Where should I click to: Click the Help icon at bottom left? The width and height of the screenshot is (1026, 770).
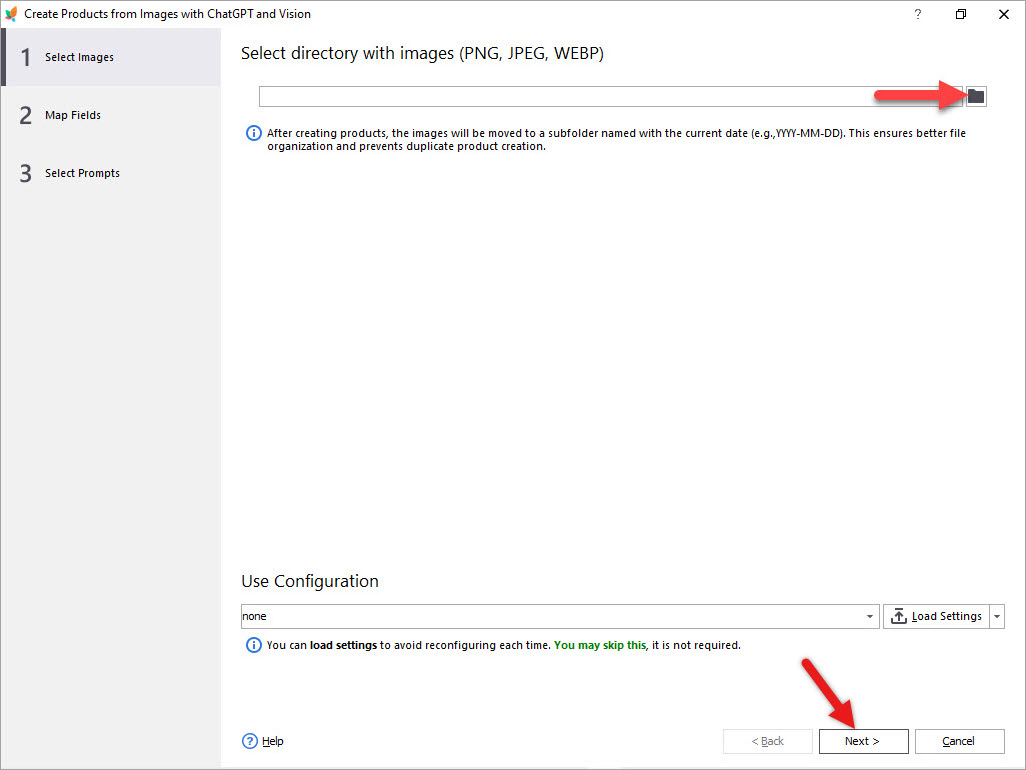pyautogui.click(x=250, y=741)
